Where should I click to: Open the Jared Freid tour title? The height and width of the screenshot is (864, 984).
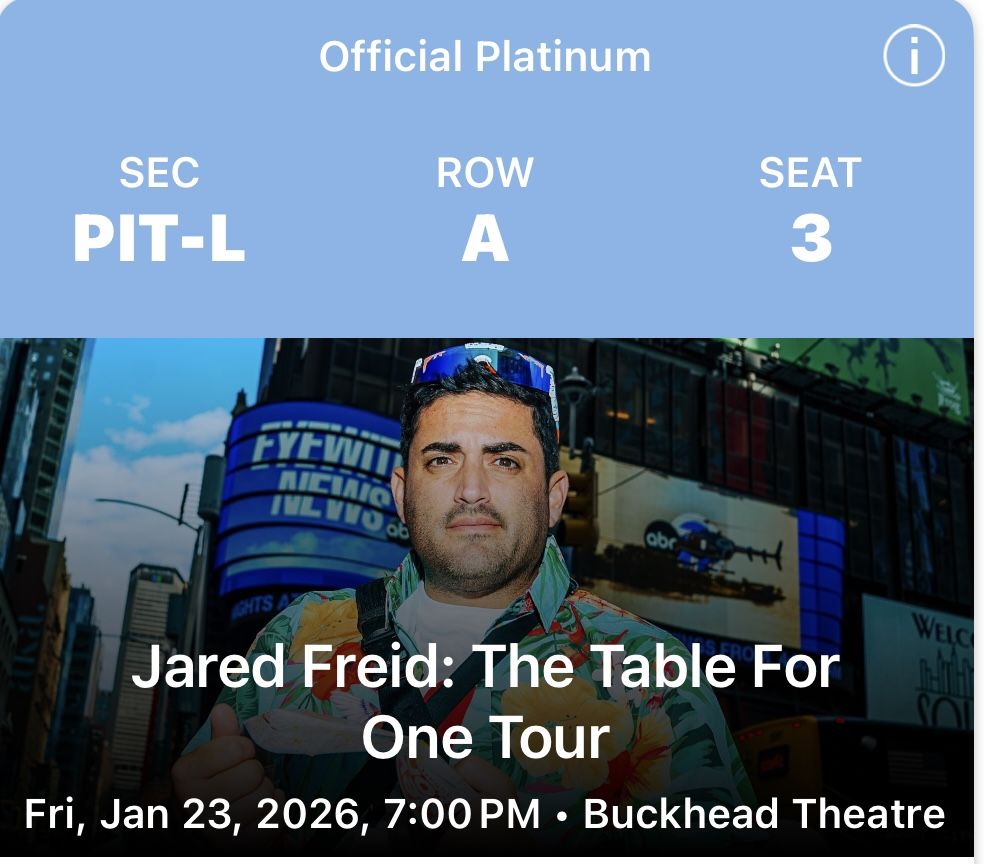pyautogui.click(x=485, y=701)
